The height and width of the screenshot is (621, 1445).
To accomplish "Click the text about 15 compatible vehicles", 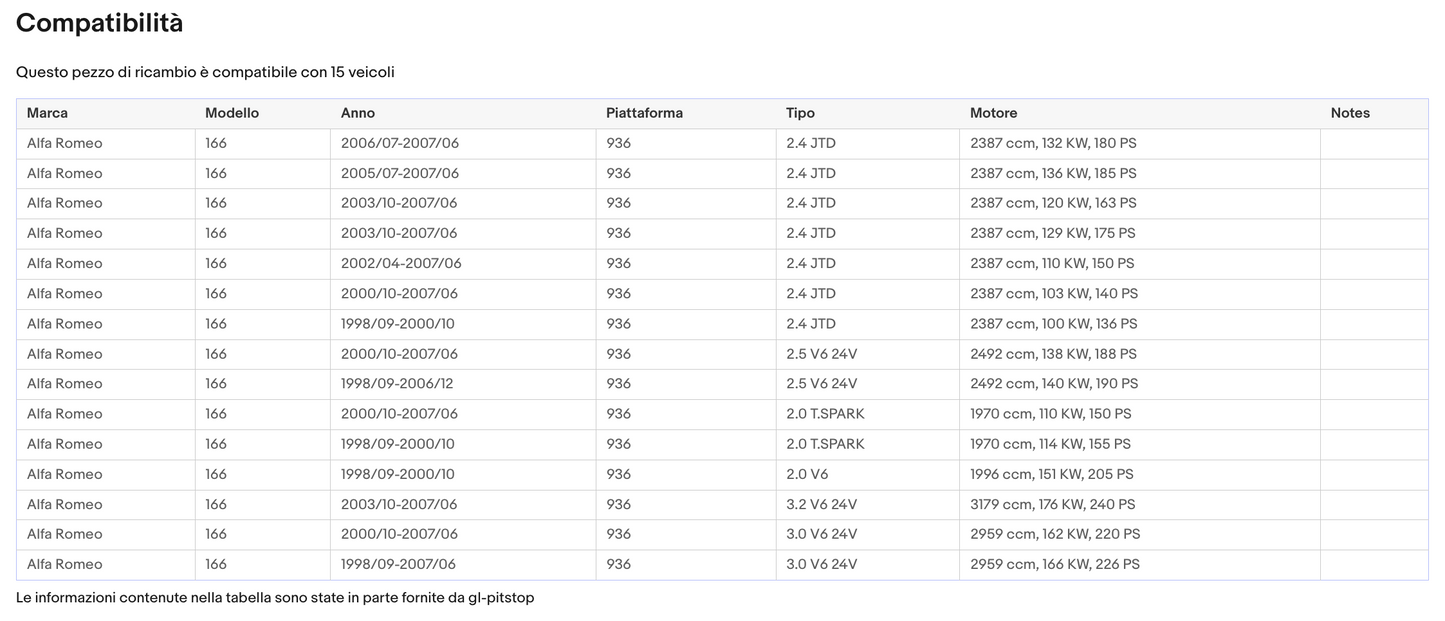I will click(205, 72).
